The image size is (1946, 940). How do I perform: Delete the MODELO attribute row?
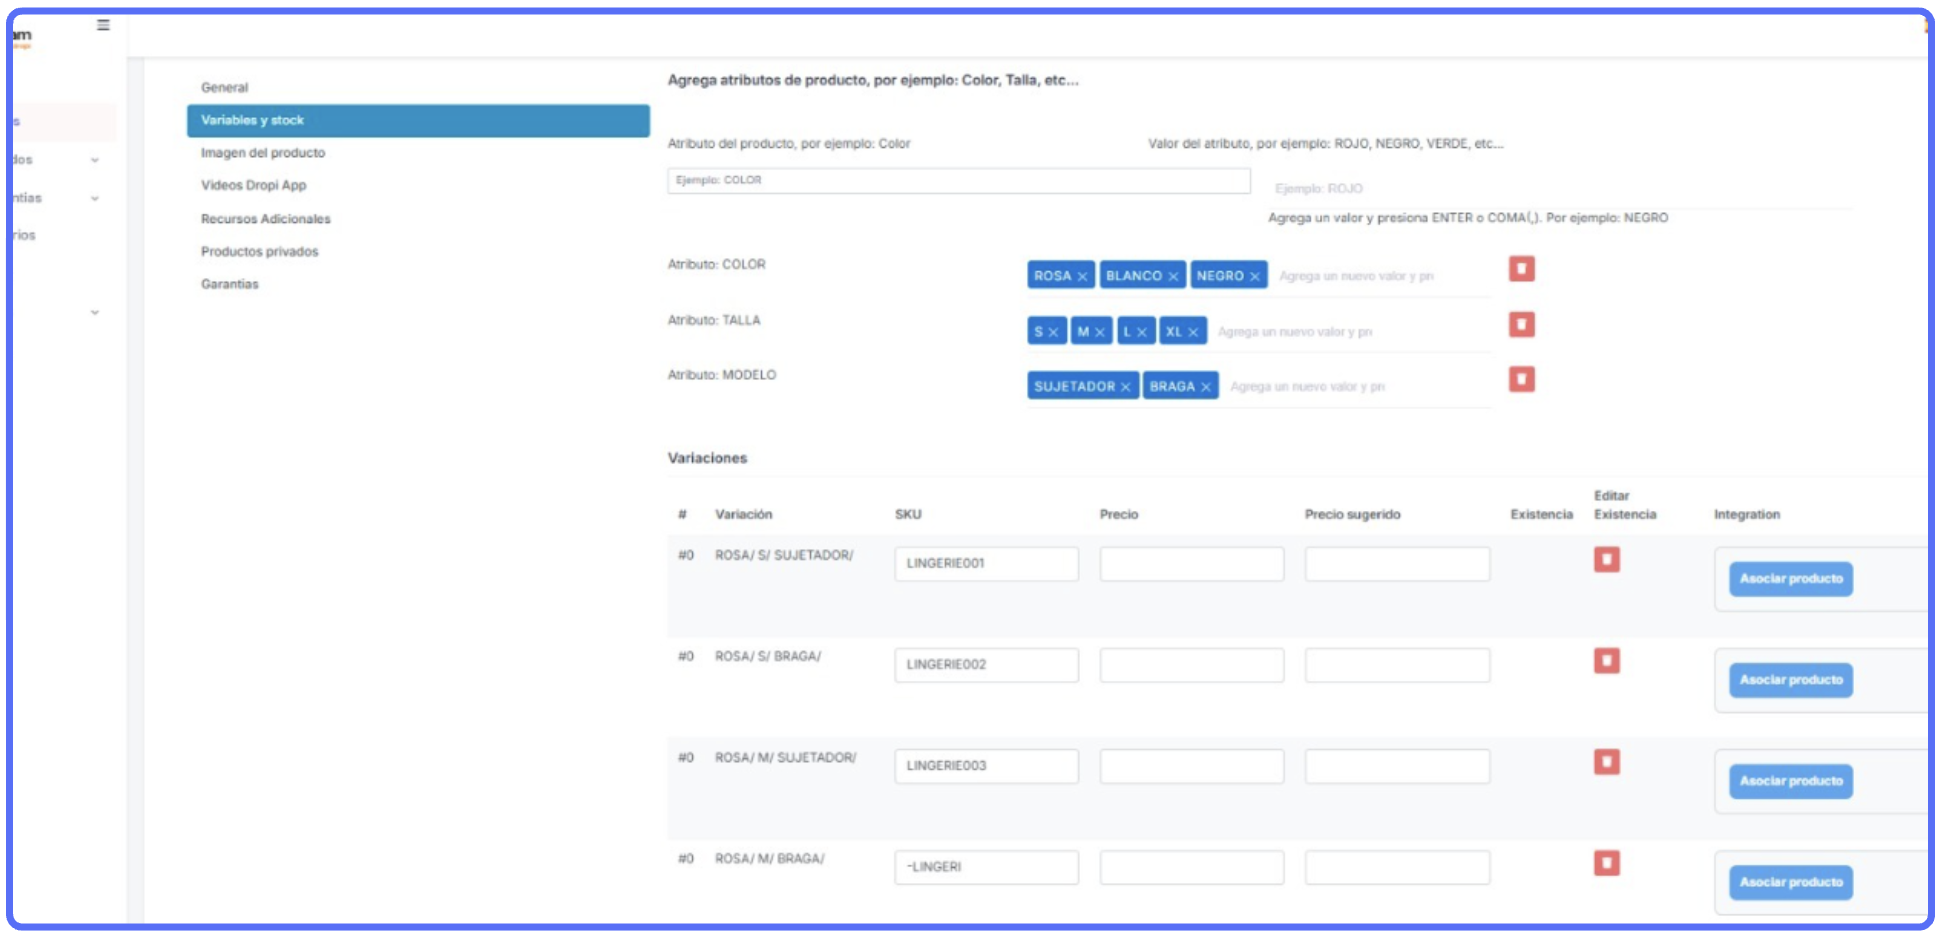[x=1521, y=380]
